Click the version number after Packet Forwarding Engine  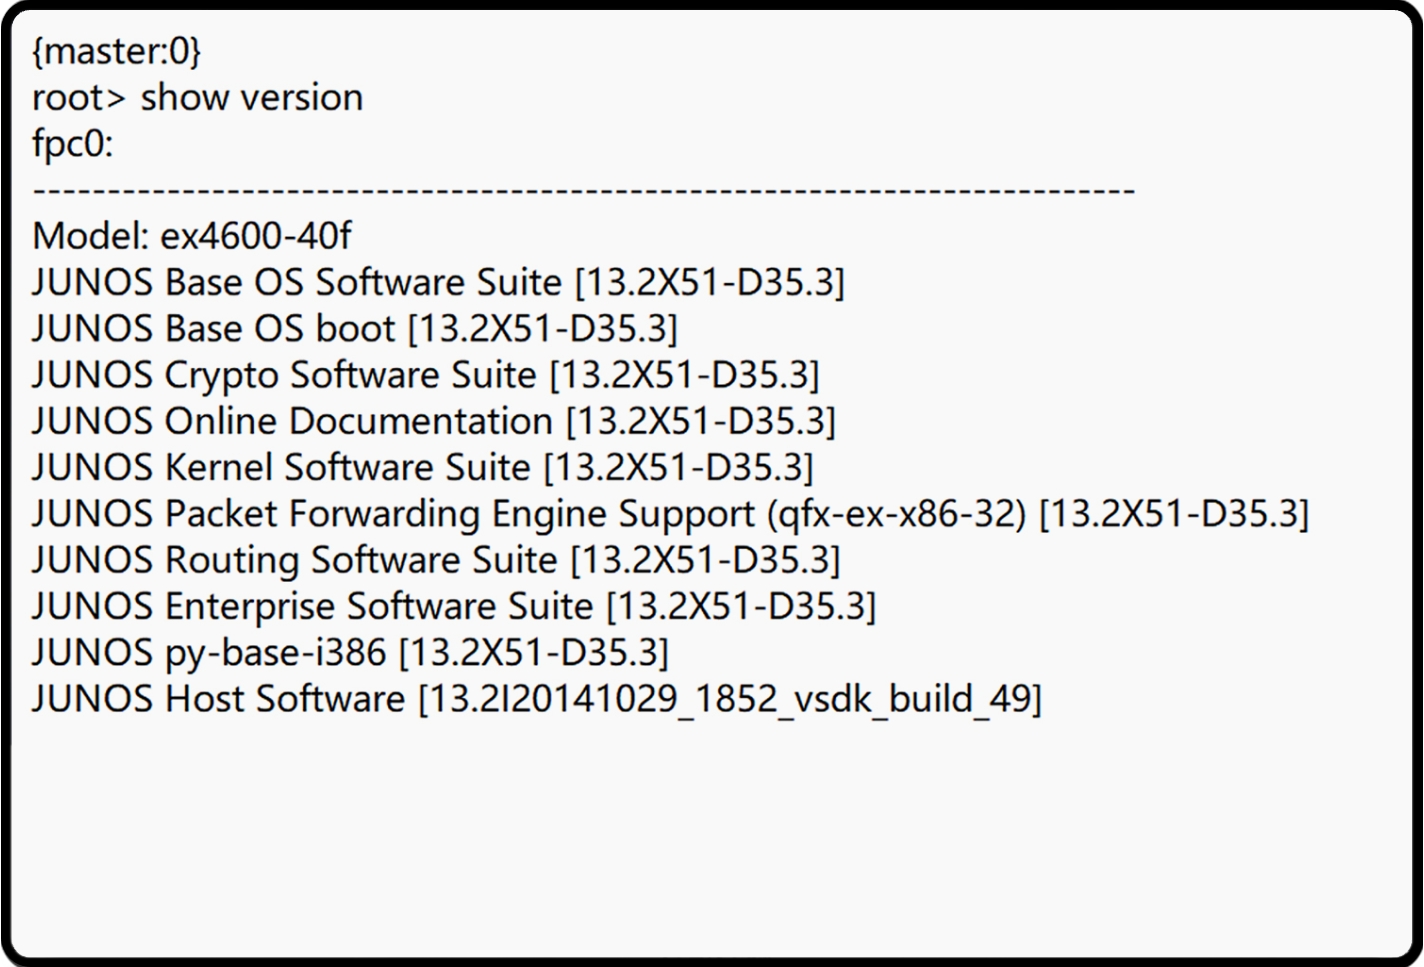[1174, 514]
